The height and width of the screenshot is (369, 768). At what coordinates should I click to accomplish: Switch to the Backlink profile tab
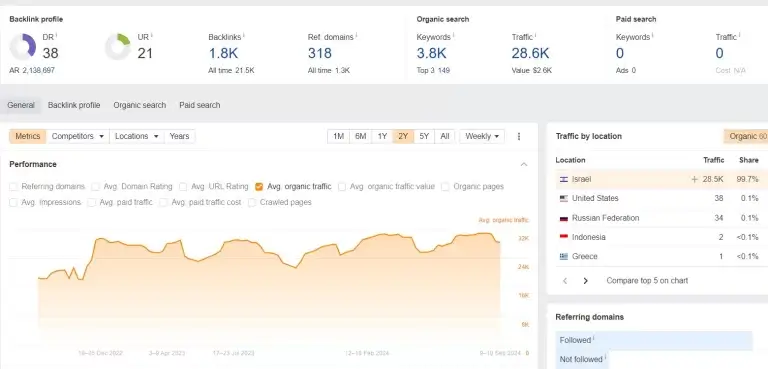74,105
